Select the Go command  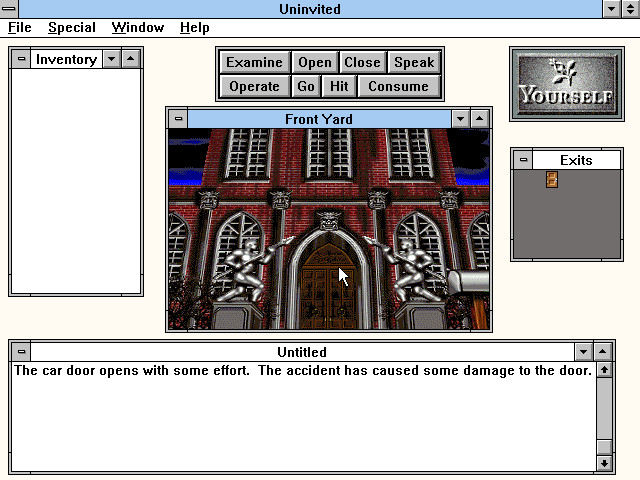coord(306,87)
